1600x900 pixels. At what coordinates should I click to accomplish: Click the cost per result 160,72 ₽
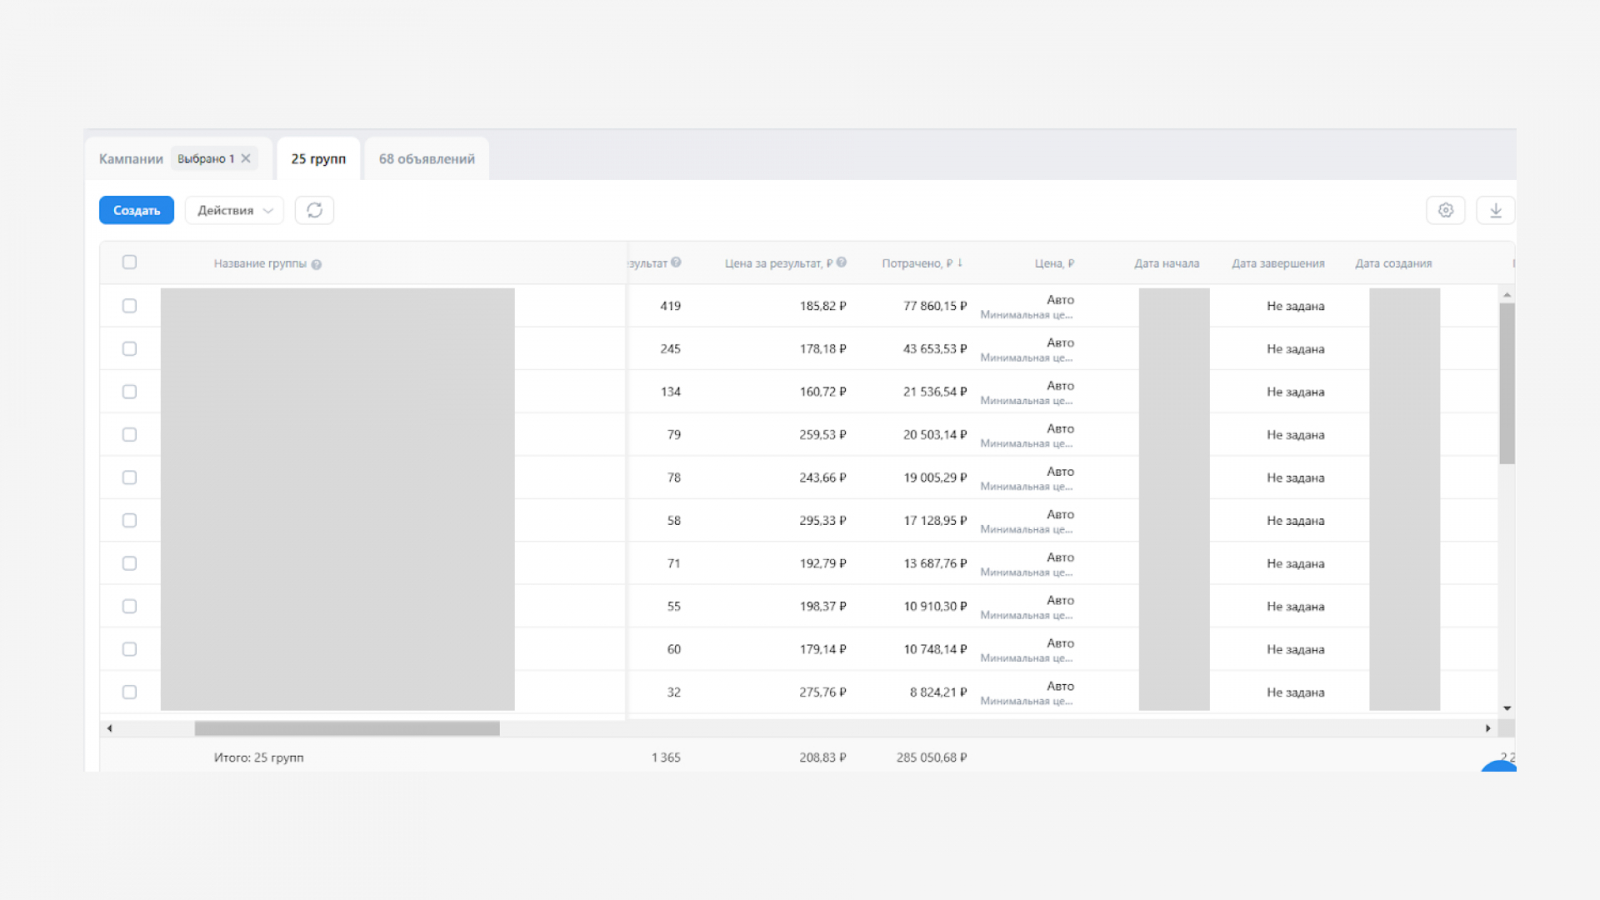coord(823,392)
